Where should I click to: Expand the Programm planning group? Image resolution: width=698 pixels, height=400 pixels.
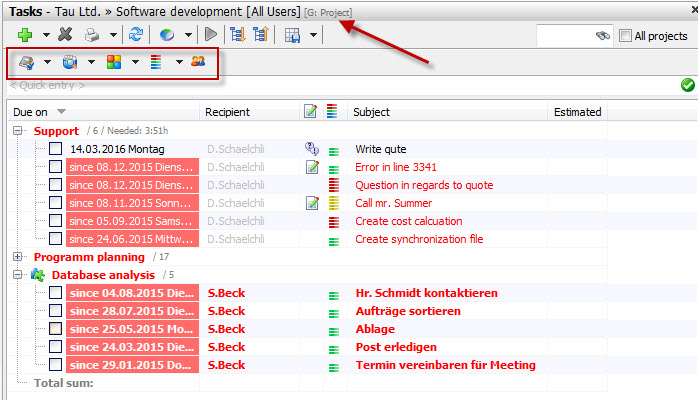[18, 257]
